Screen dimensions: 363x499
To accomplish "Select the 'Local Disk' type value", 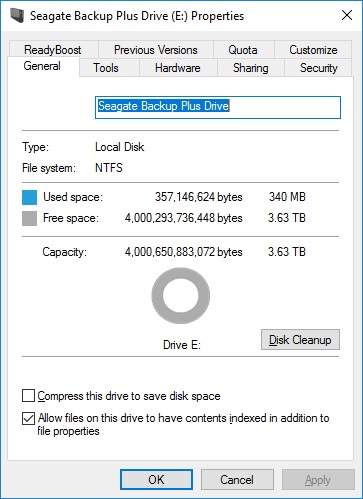I will coord(120,147).
